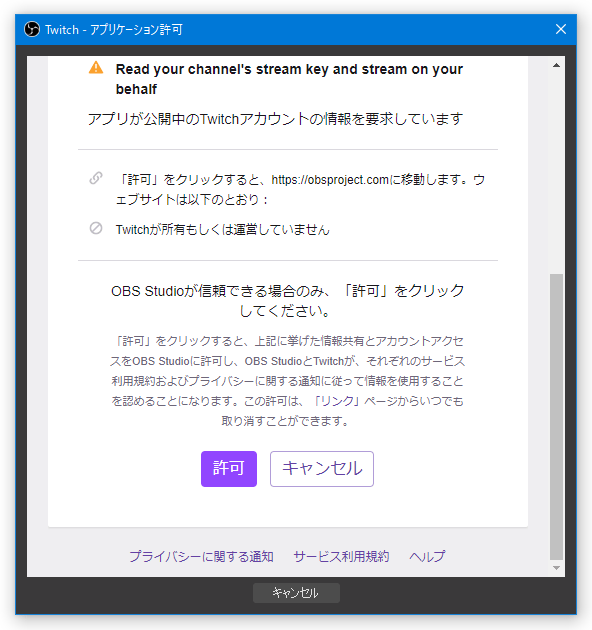Click the OBS Studioが信頼できる場合のみ notice text
Viewport: 592px width, 630px height.
tap(287, 301)
